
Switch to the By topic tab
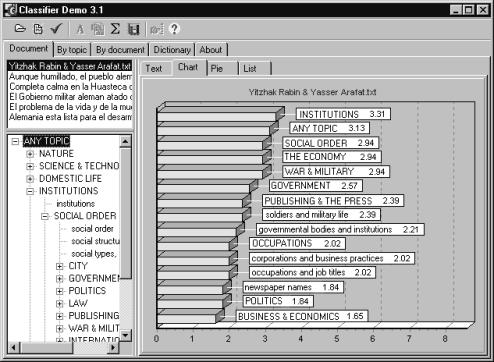(x=72, y=50)
